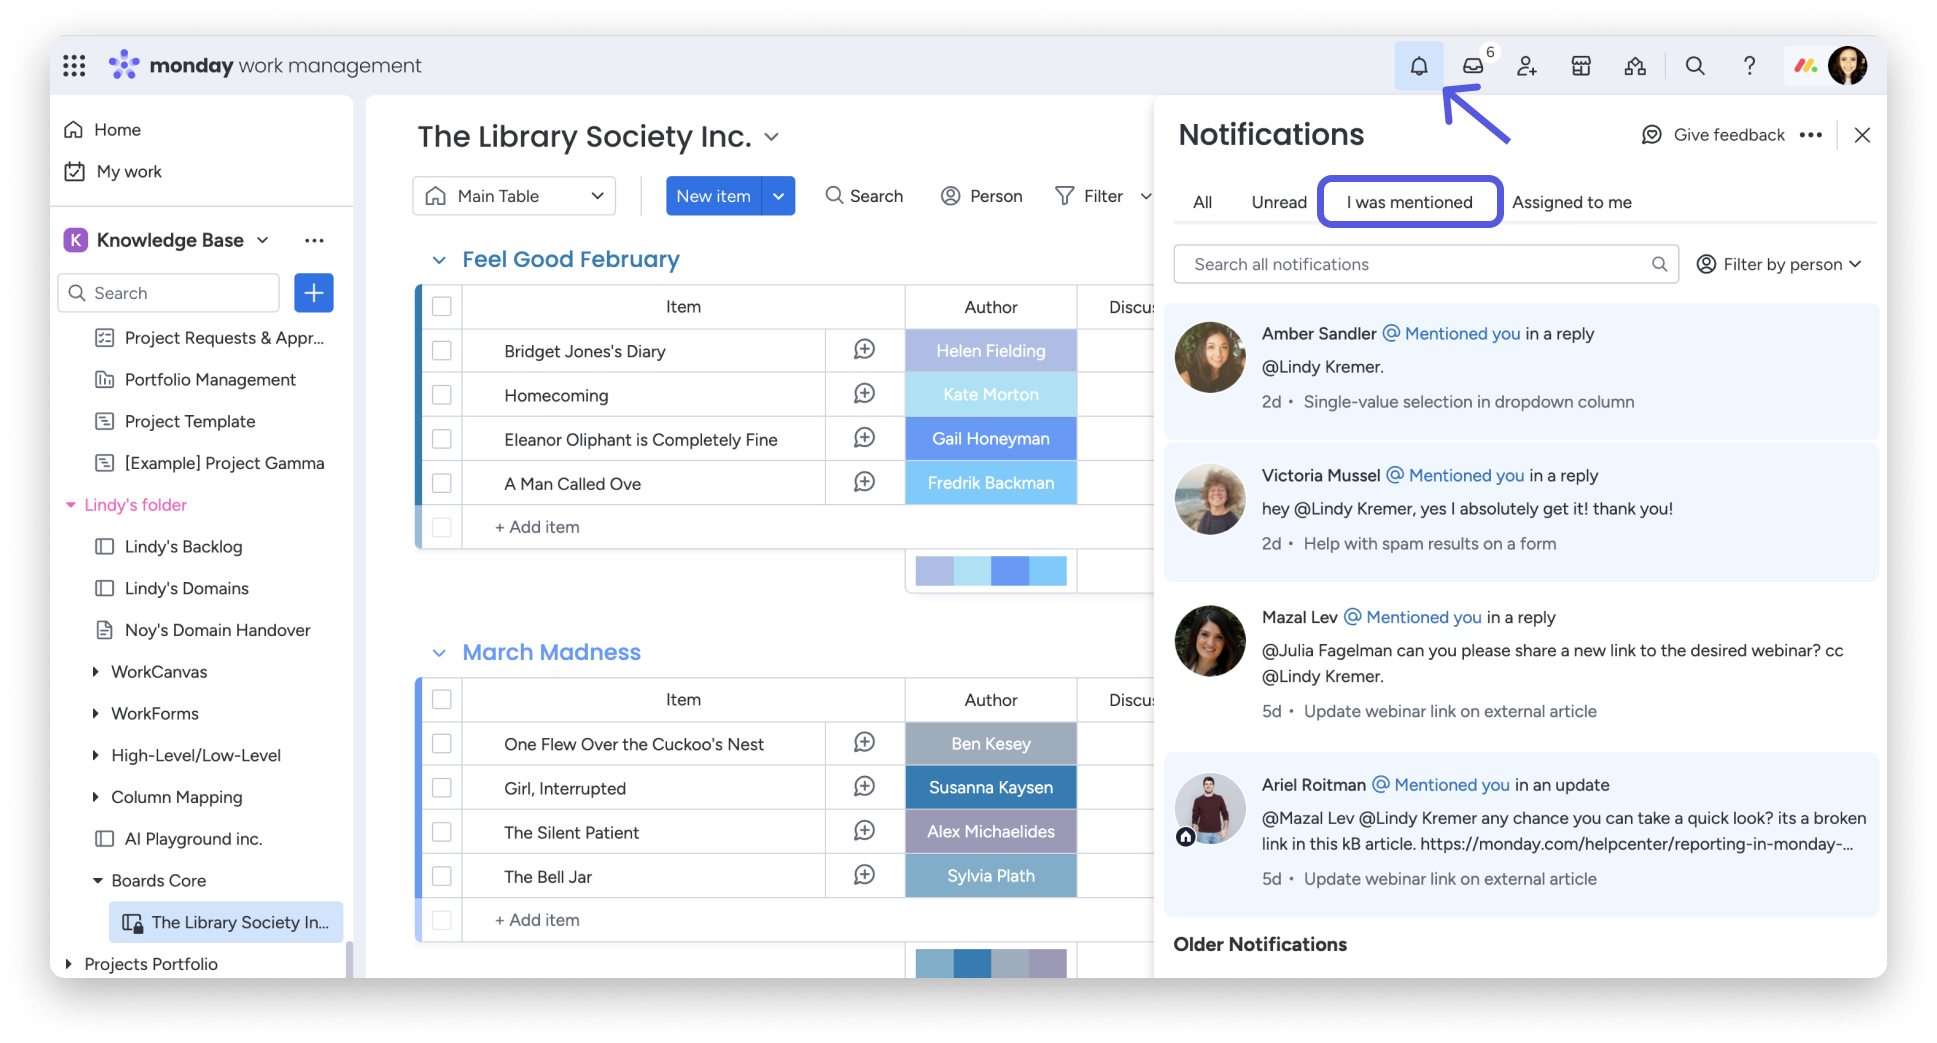Open conversation for The Bell Jar
The image size is (1937, 1043).
pyautogui.click(x=865, y=875)
